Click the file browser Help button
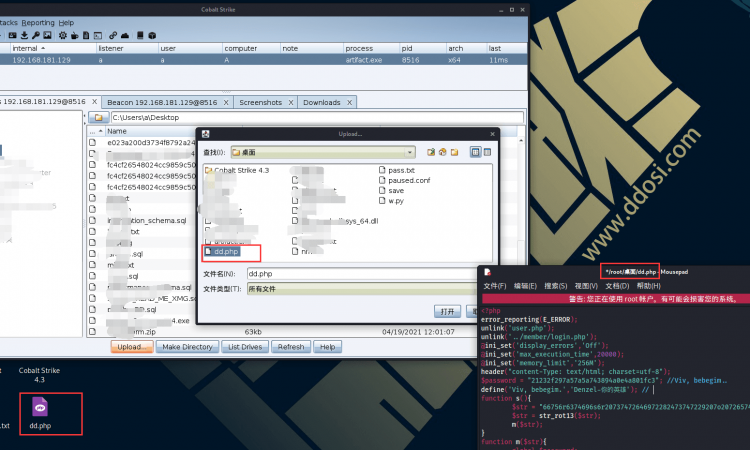 328,347
